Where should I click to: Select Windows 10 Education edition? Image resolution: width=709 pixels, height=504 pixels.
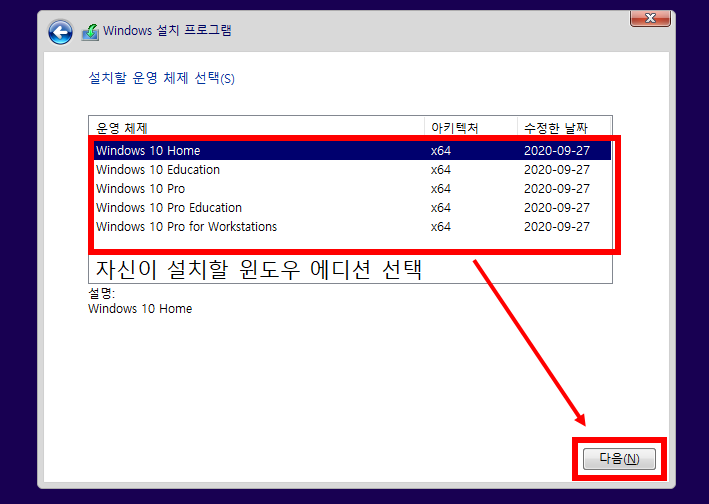click(352, 170)
